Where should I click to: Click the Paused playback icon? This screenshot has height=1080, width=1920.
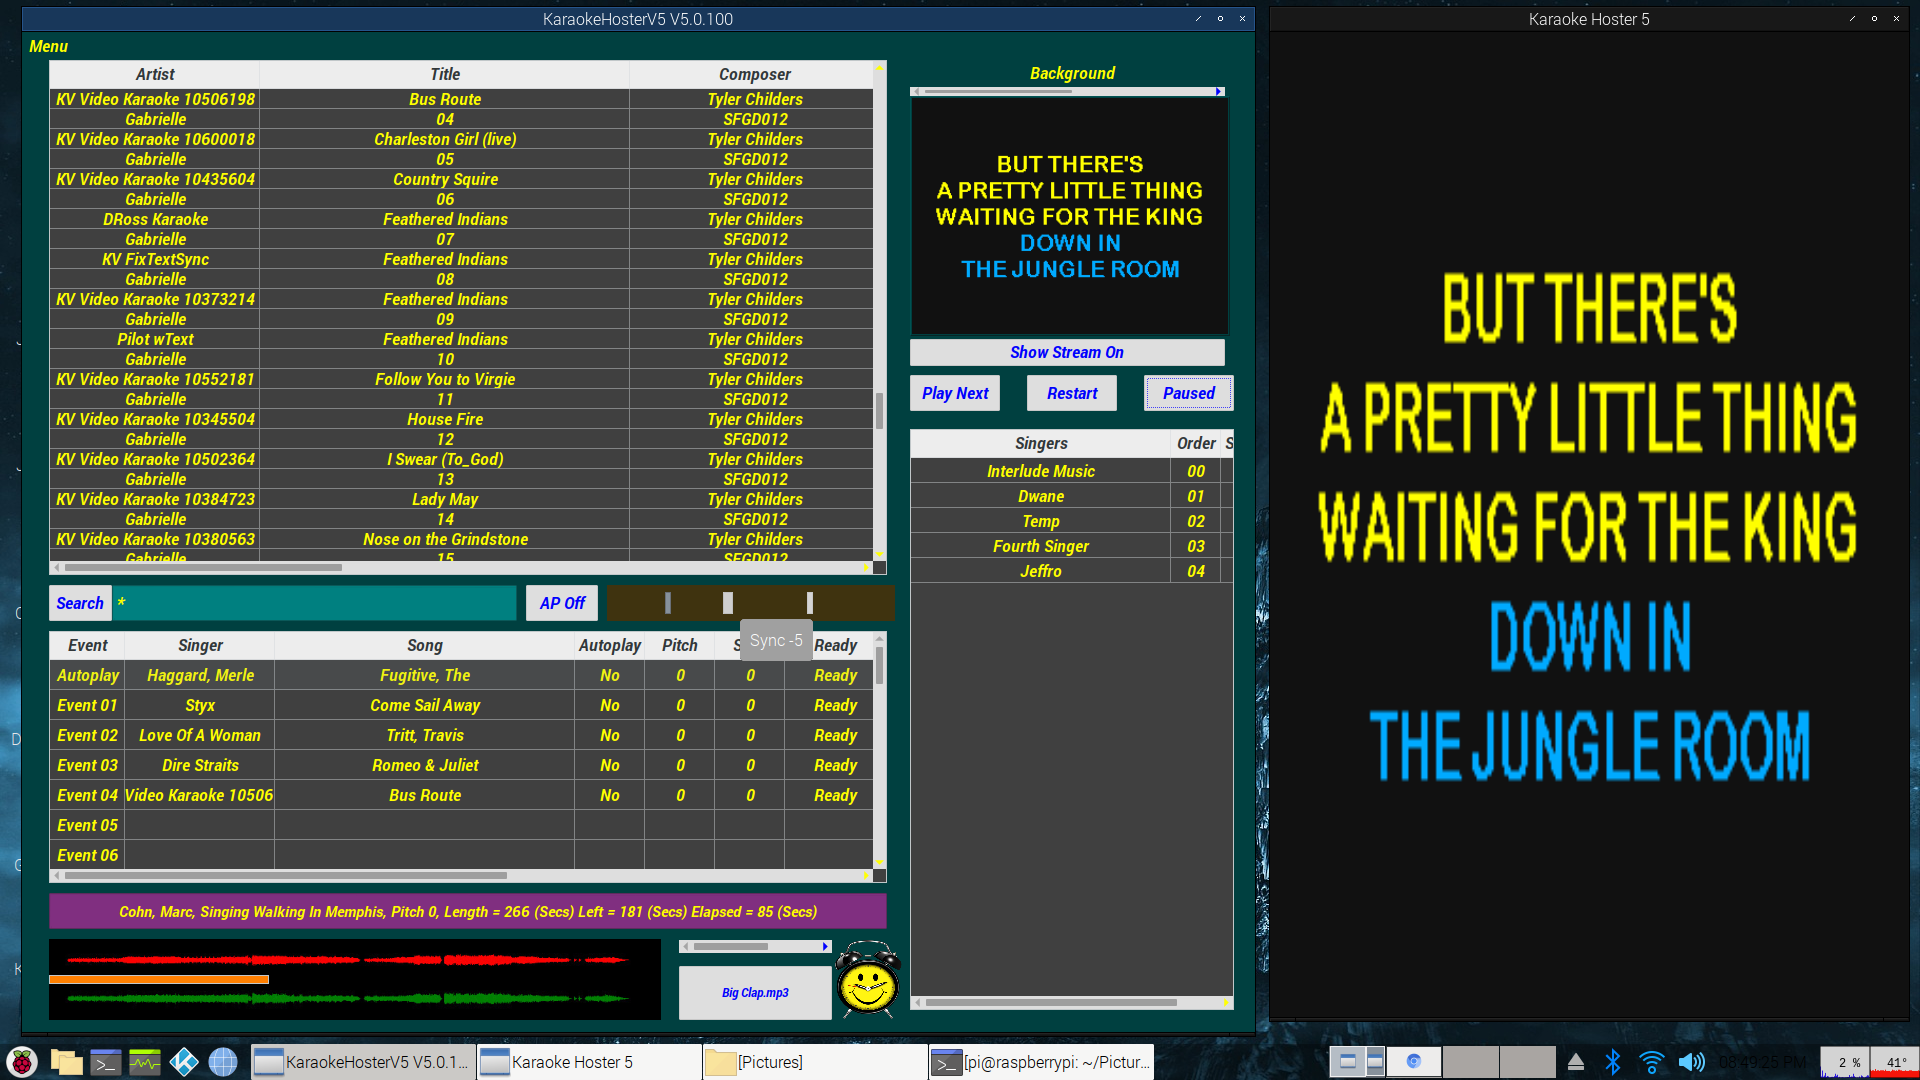pyautogui.click(x=1185, y=392)
